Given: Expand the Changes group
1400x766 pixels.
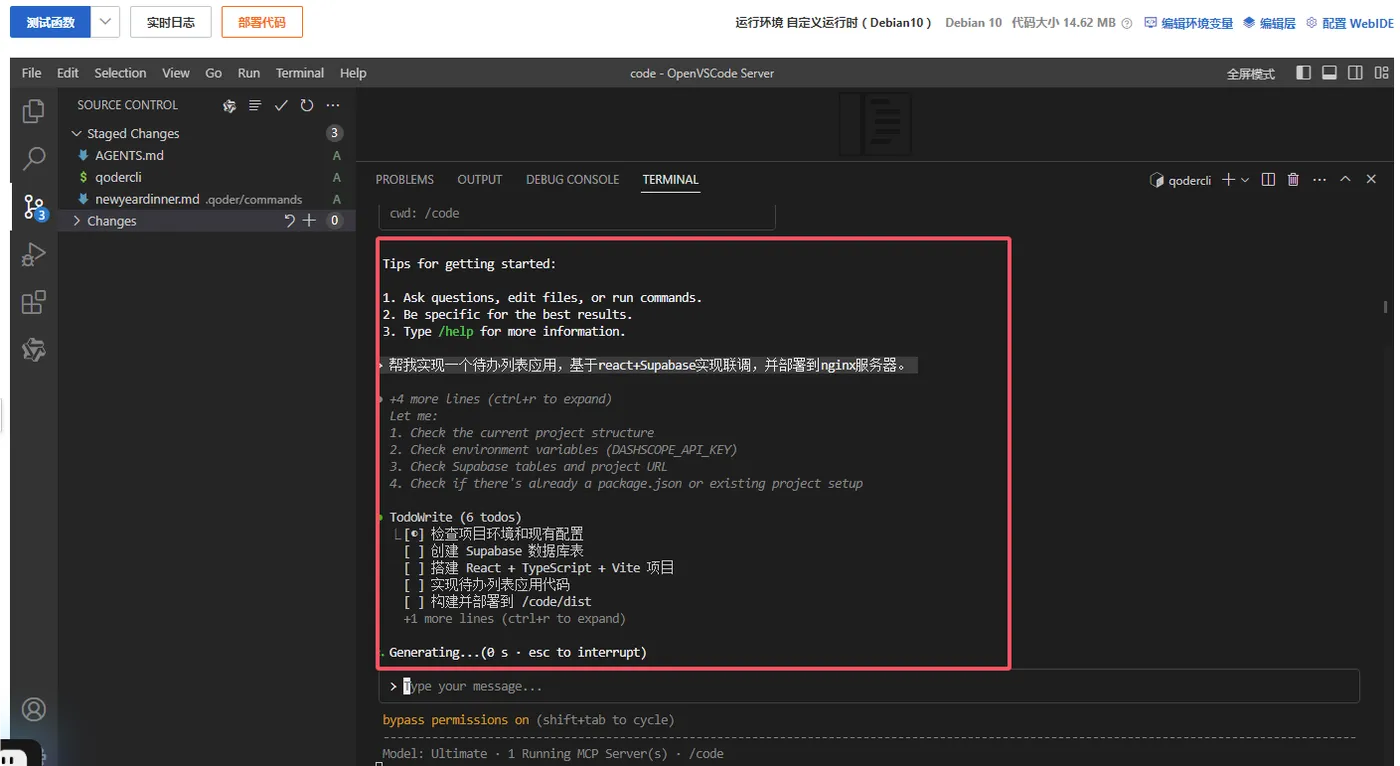Looking at the screenshot, I should click(x=76, y=221).
